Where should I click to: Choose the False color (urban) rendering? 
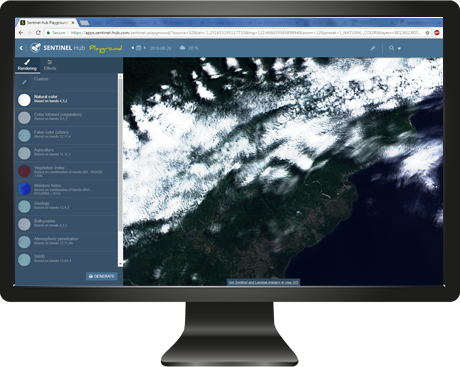[x=67, y=135]
